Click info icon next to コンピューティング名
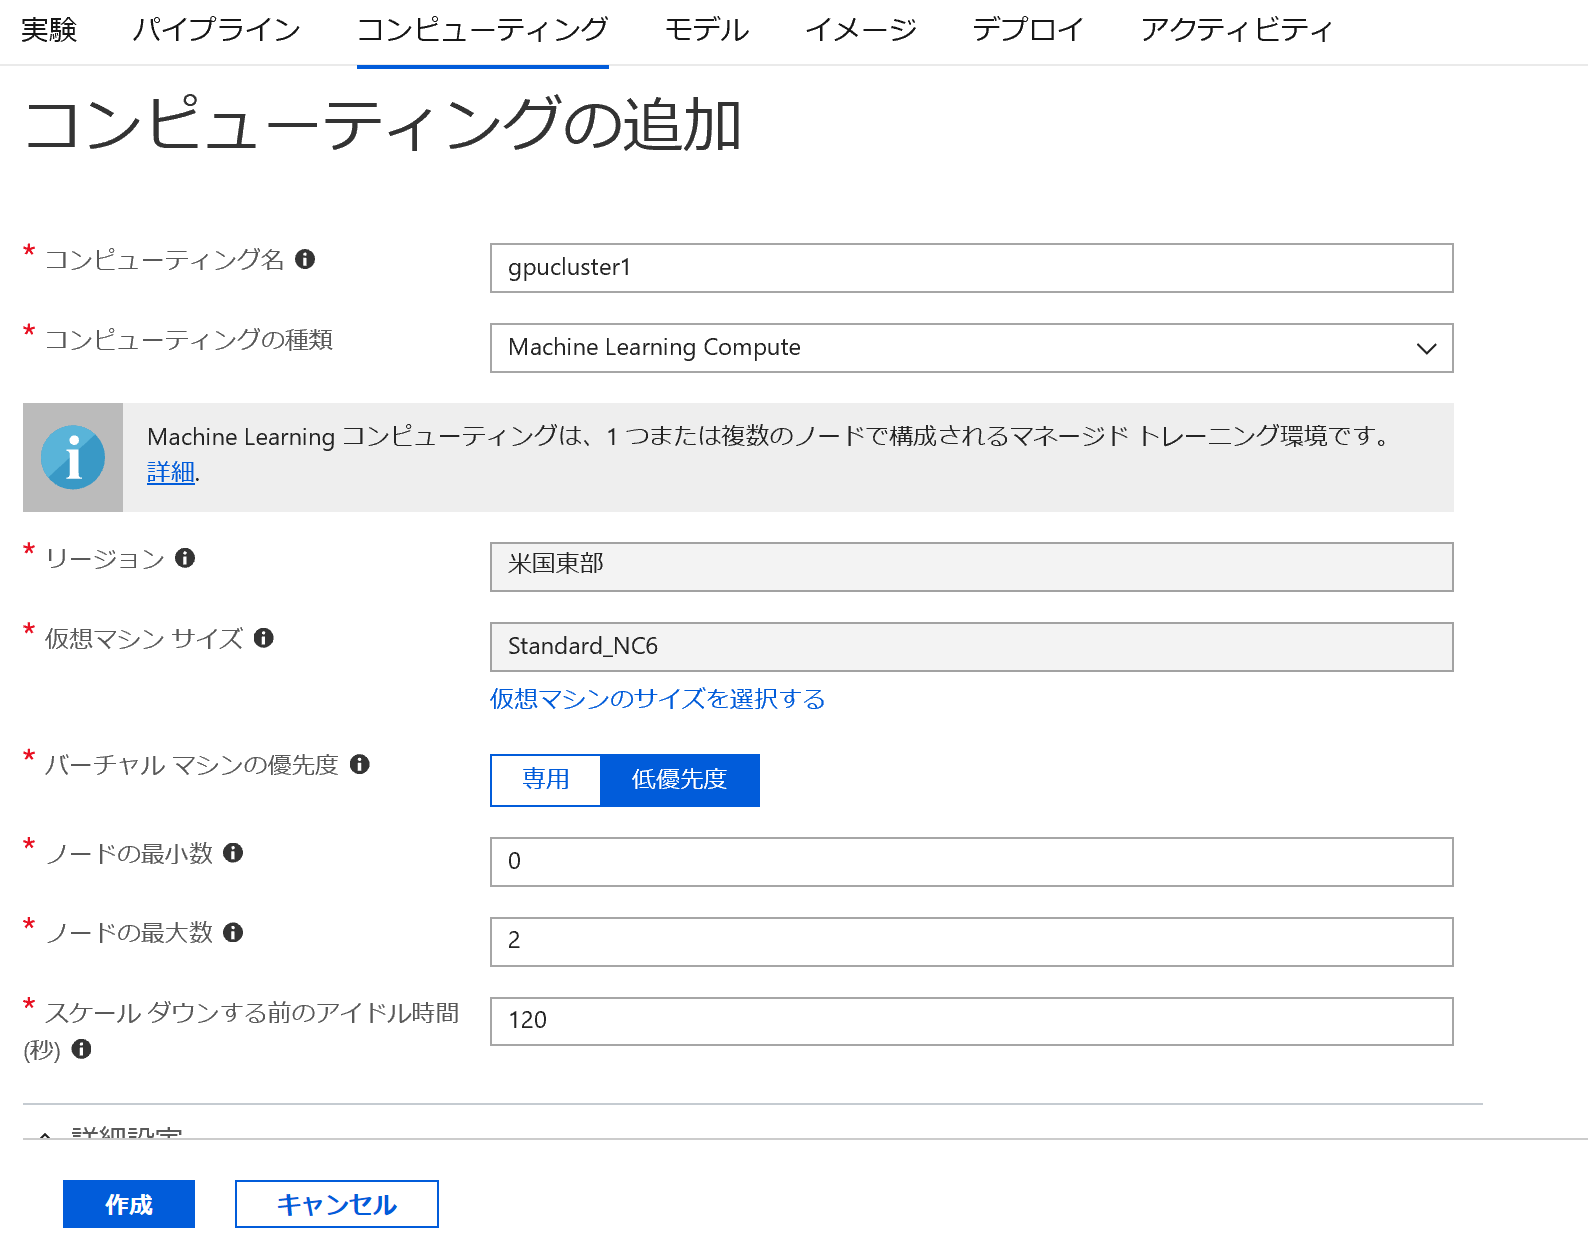 [x=305, y=259]
